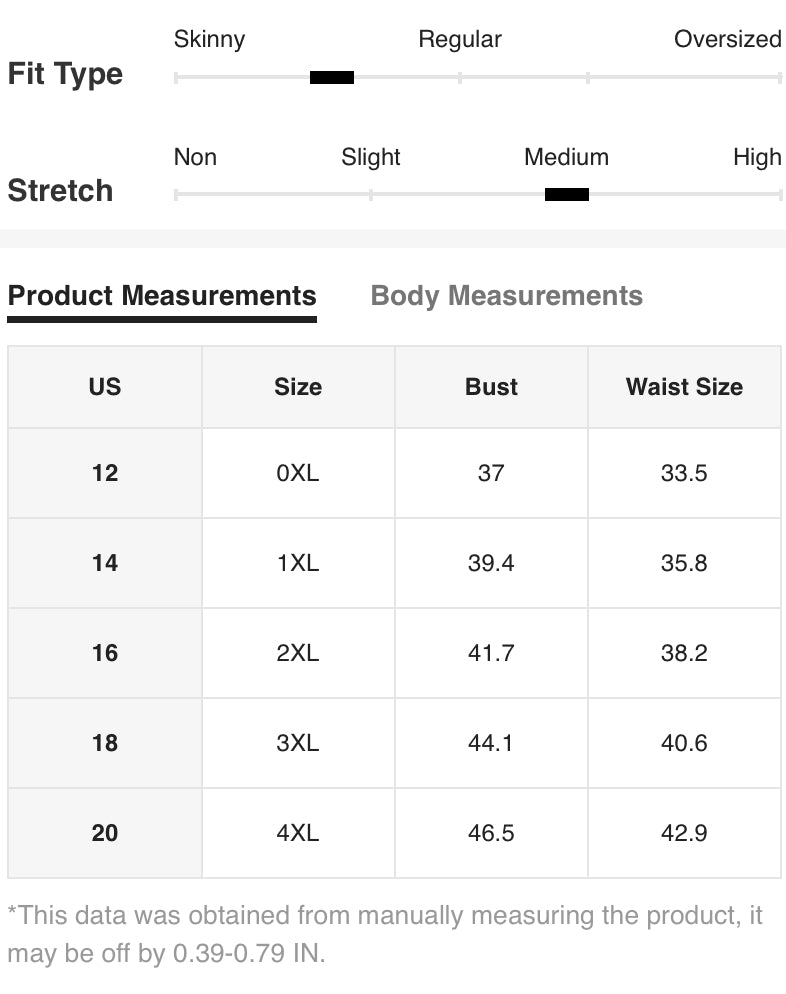The height and width of the screenshot is (994, 786).
Task: Select the 3XL size cell
Action: [x=298, y=743]
